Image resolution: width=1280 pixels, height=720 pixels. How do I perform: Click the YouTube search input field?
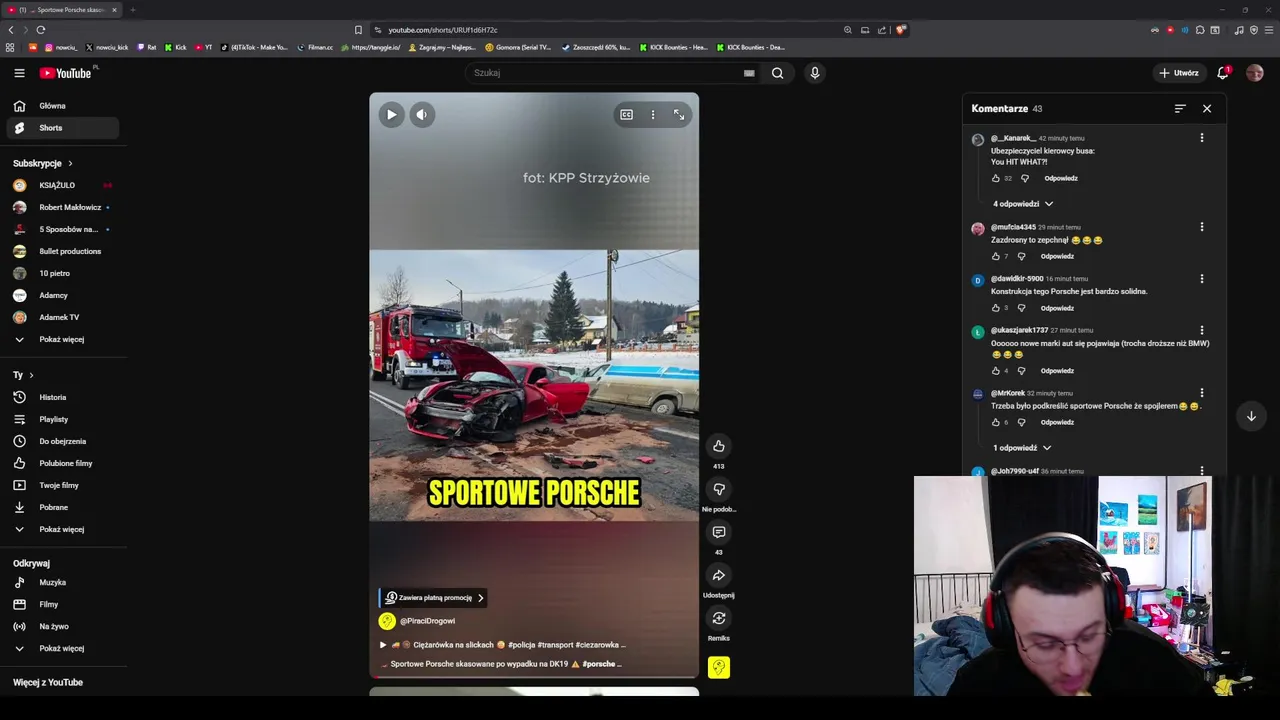point(605,73)
